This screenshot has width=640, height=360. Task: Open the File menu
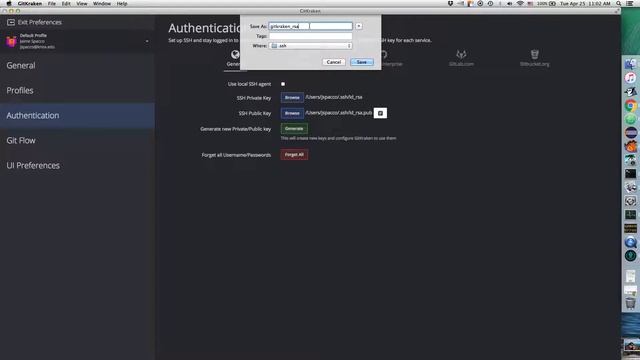click(52, 4)
